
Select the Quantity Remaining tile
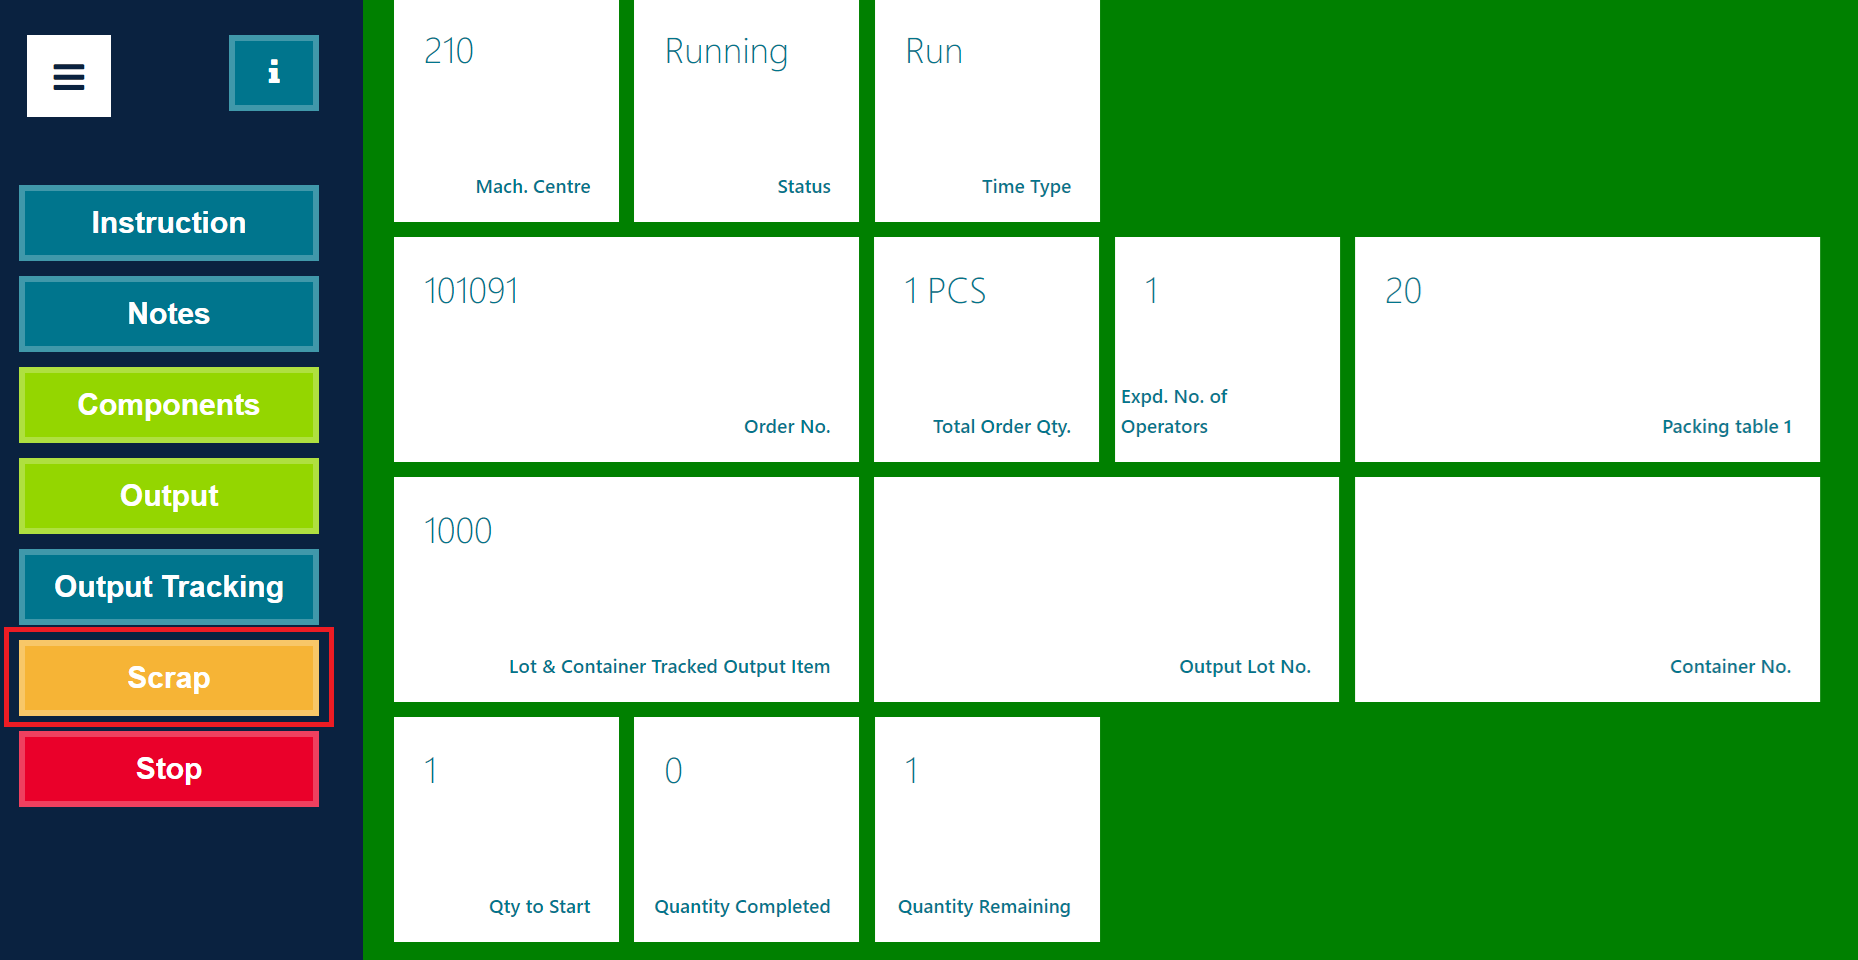tap(987, 829)
